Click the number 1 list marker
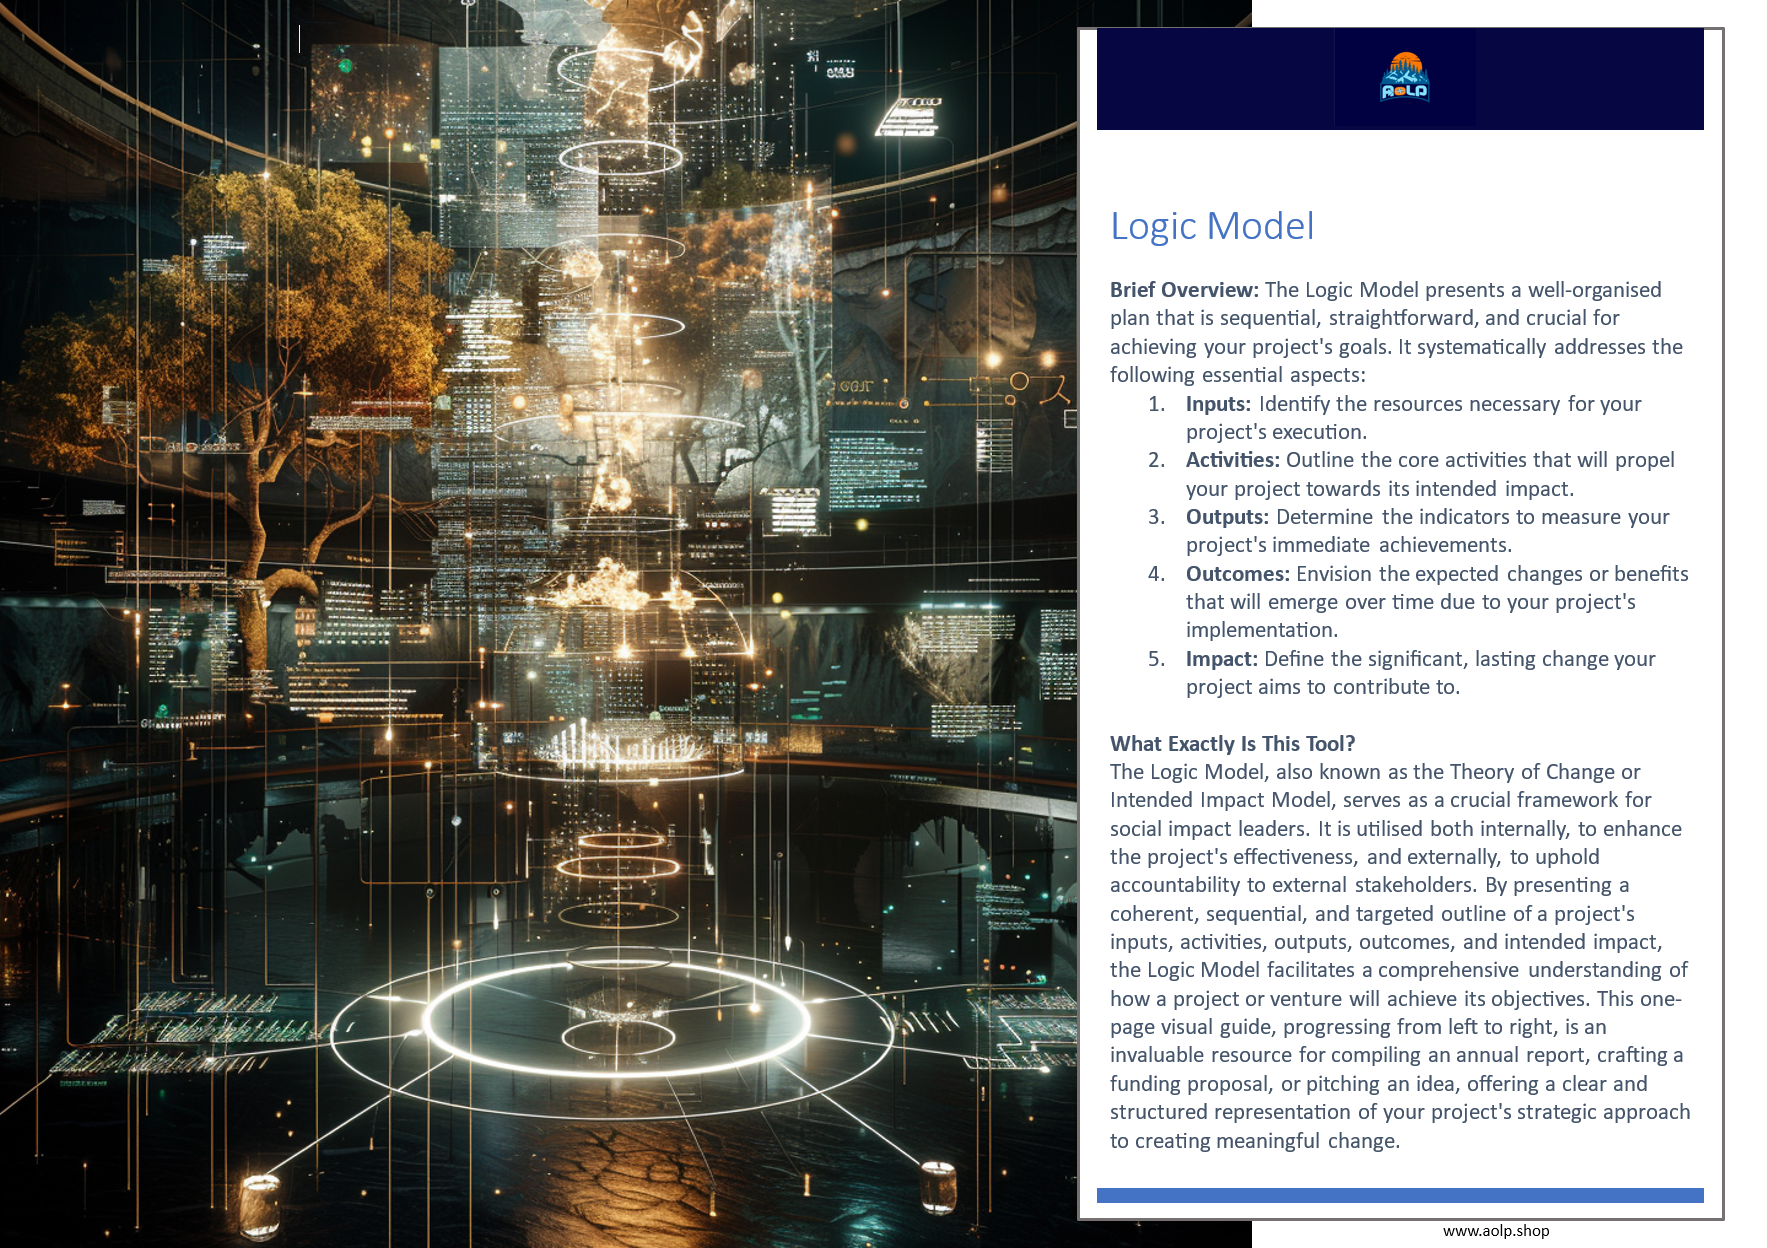 coord(1156,404)
